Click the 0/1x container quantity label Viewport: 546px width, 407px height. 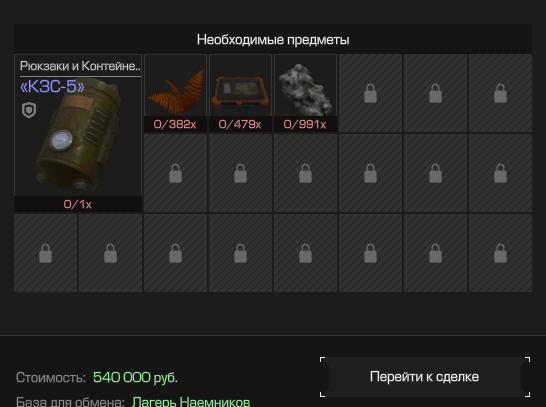coord(78,204)
